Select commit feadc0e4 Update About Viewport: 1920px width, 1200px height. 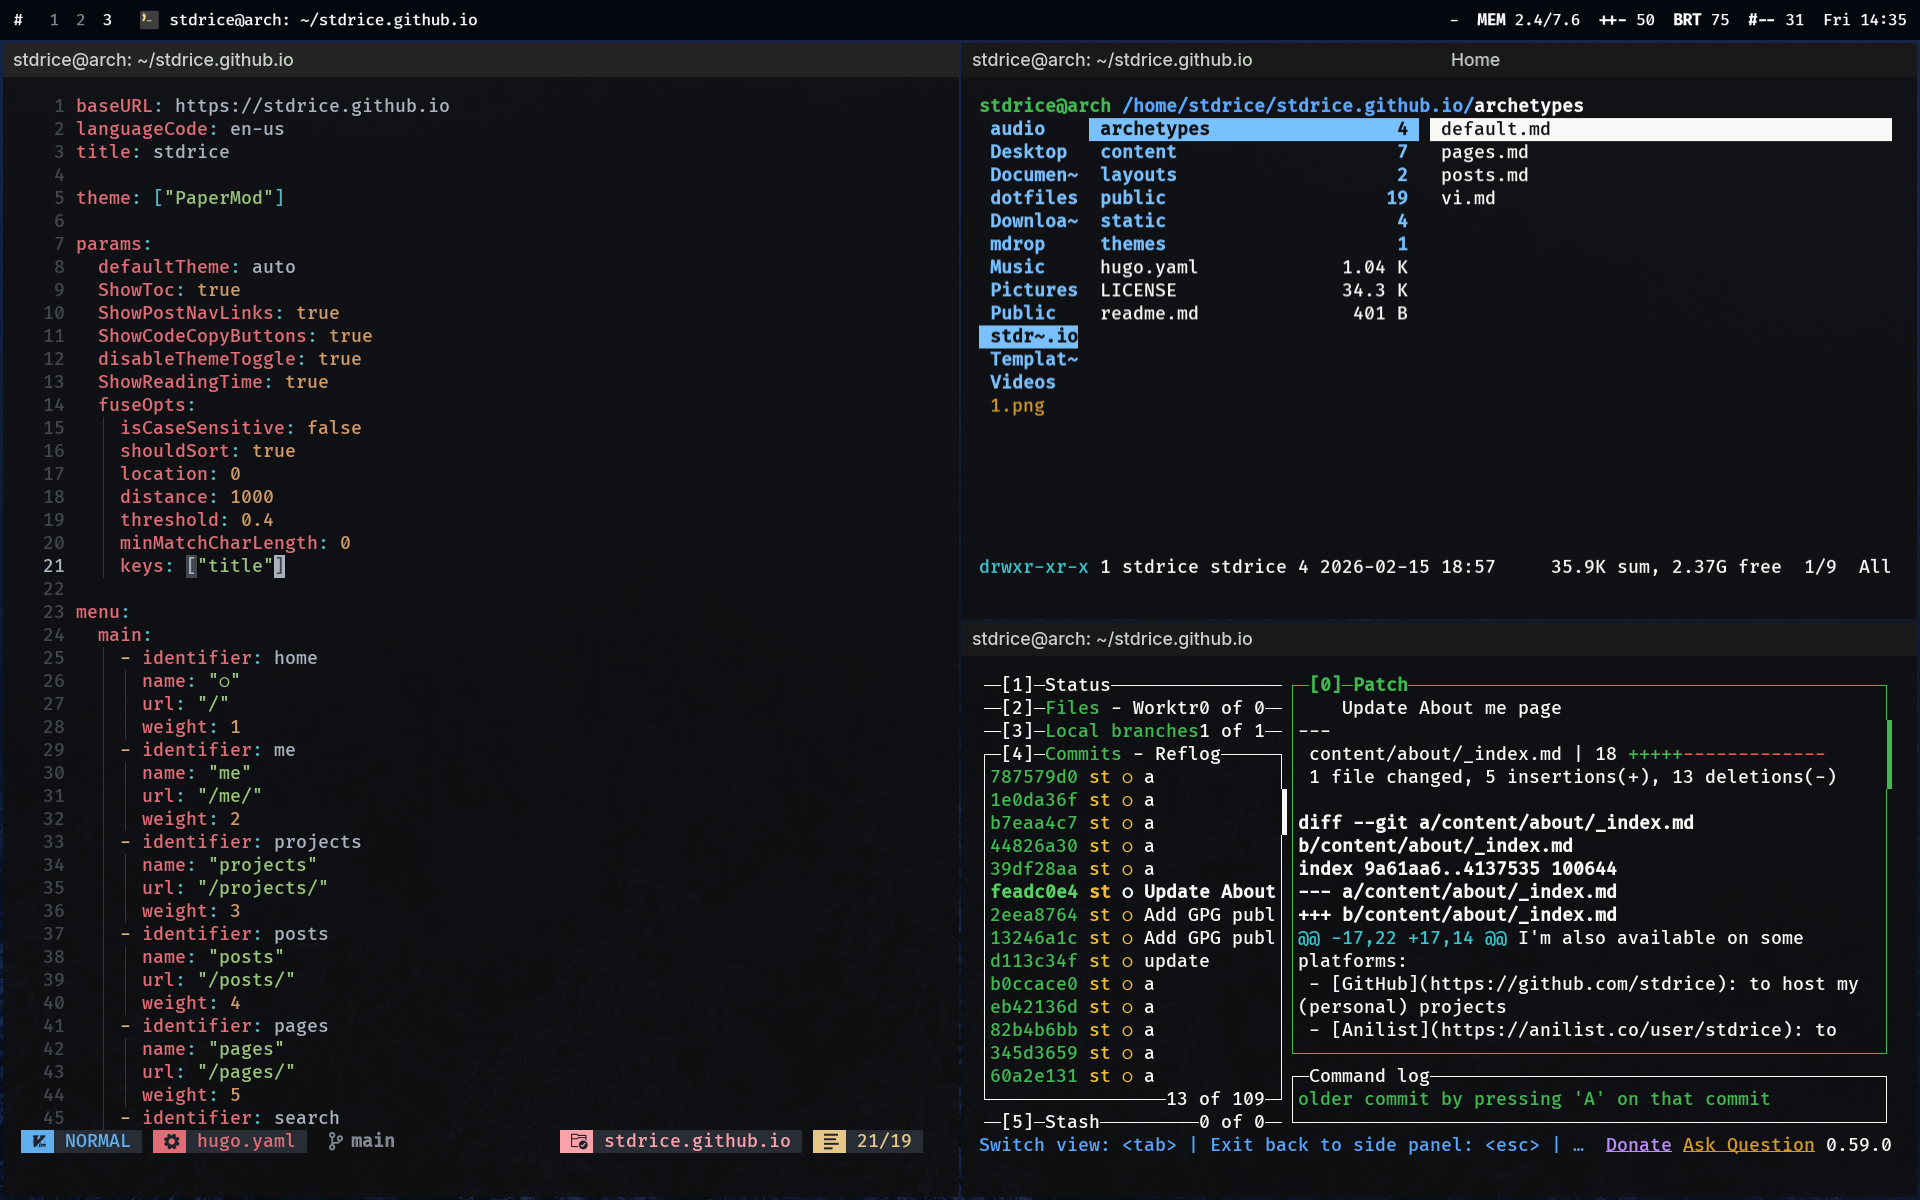pos(1133,892)
